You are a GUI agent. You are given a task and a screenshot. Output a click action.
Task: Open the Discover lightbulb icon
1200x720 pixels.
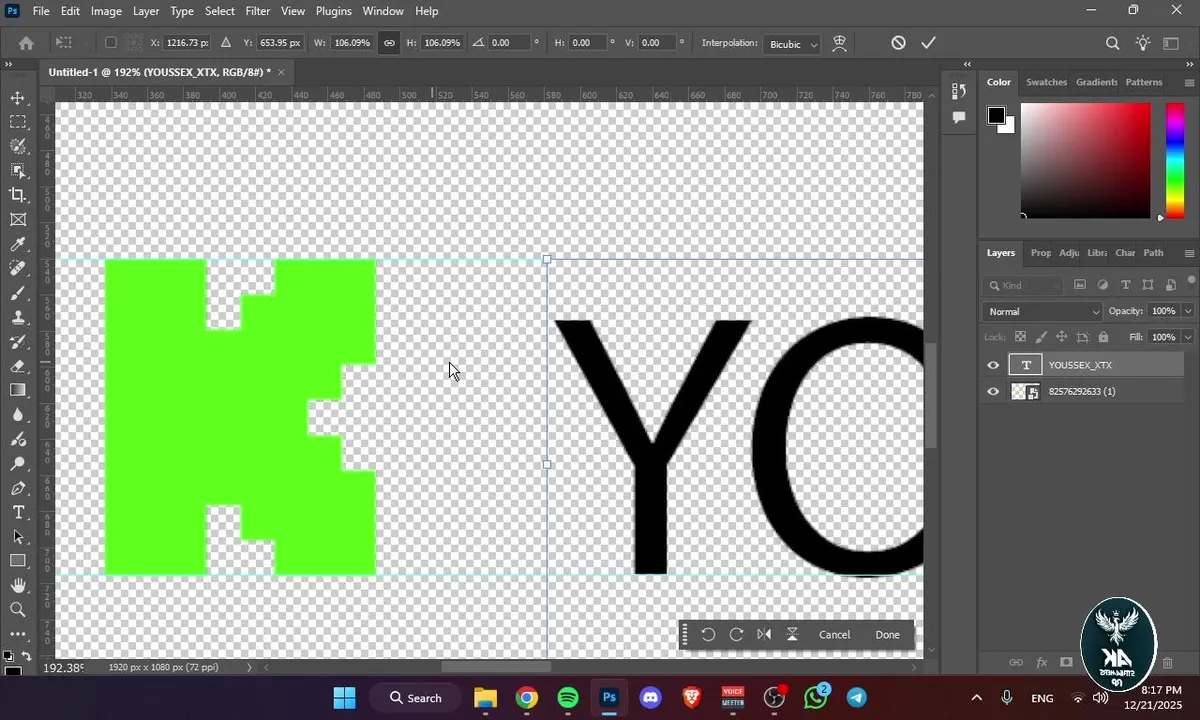coord(1143,43)
